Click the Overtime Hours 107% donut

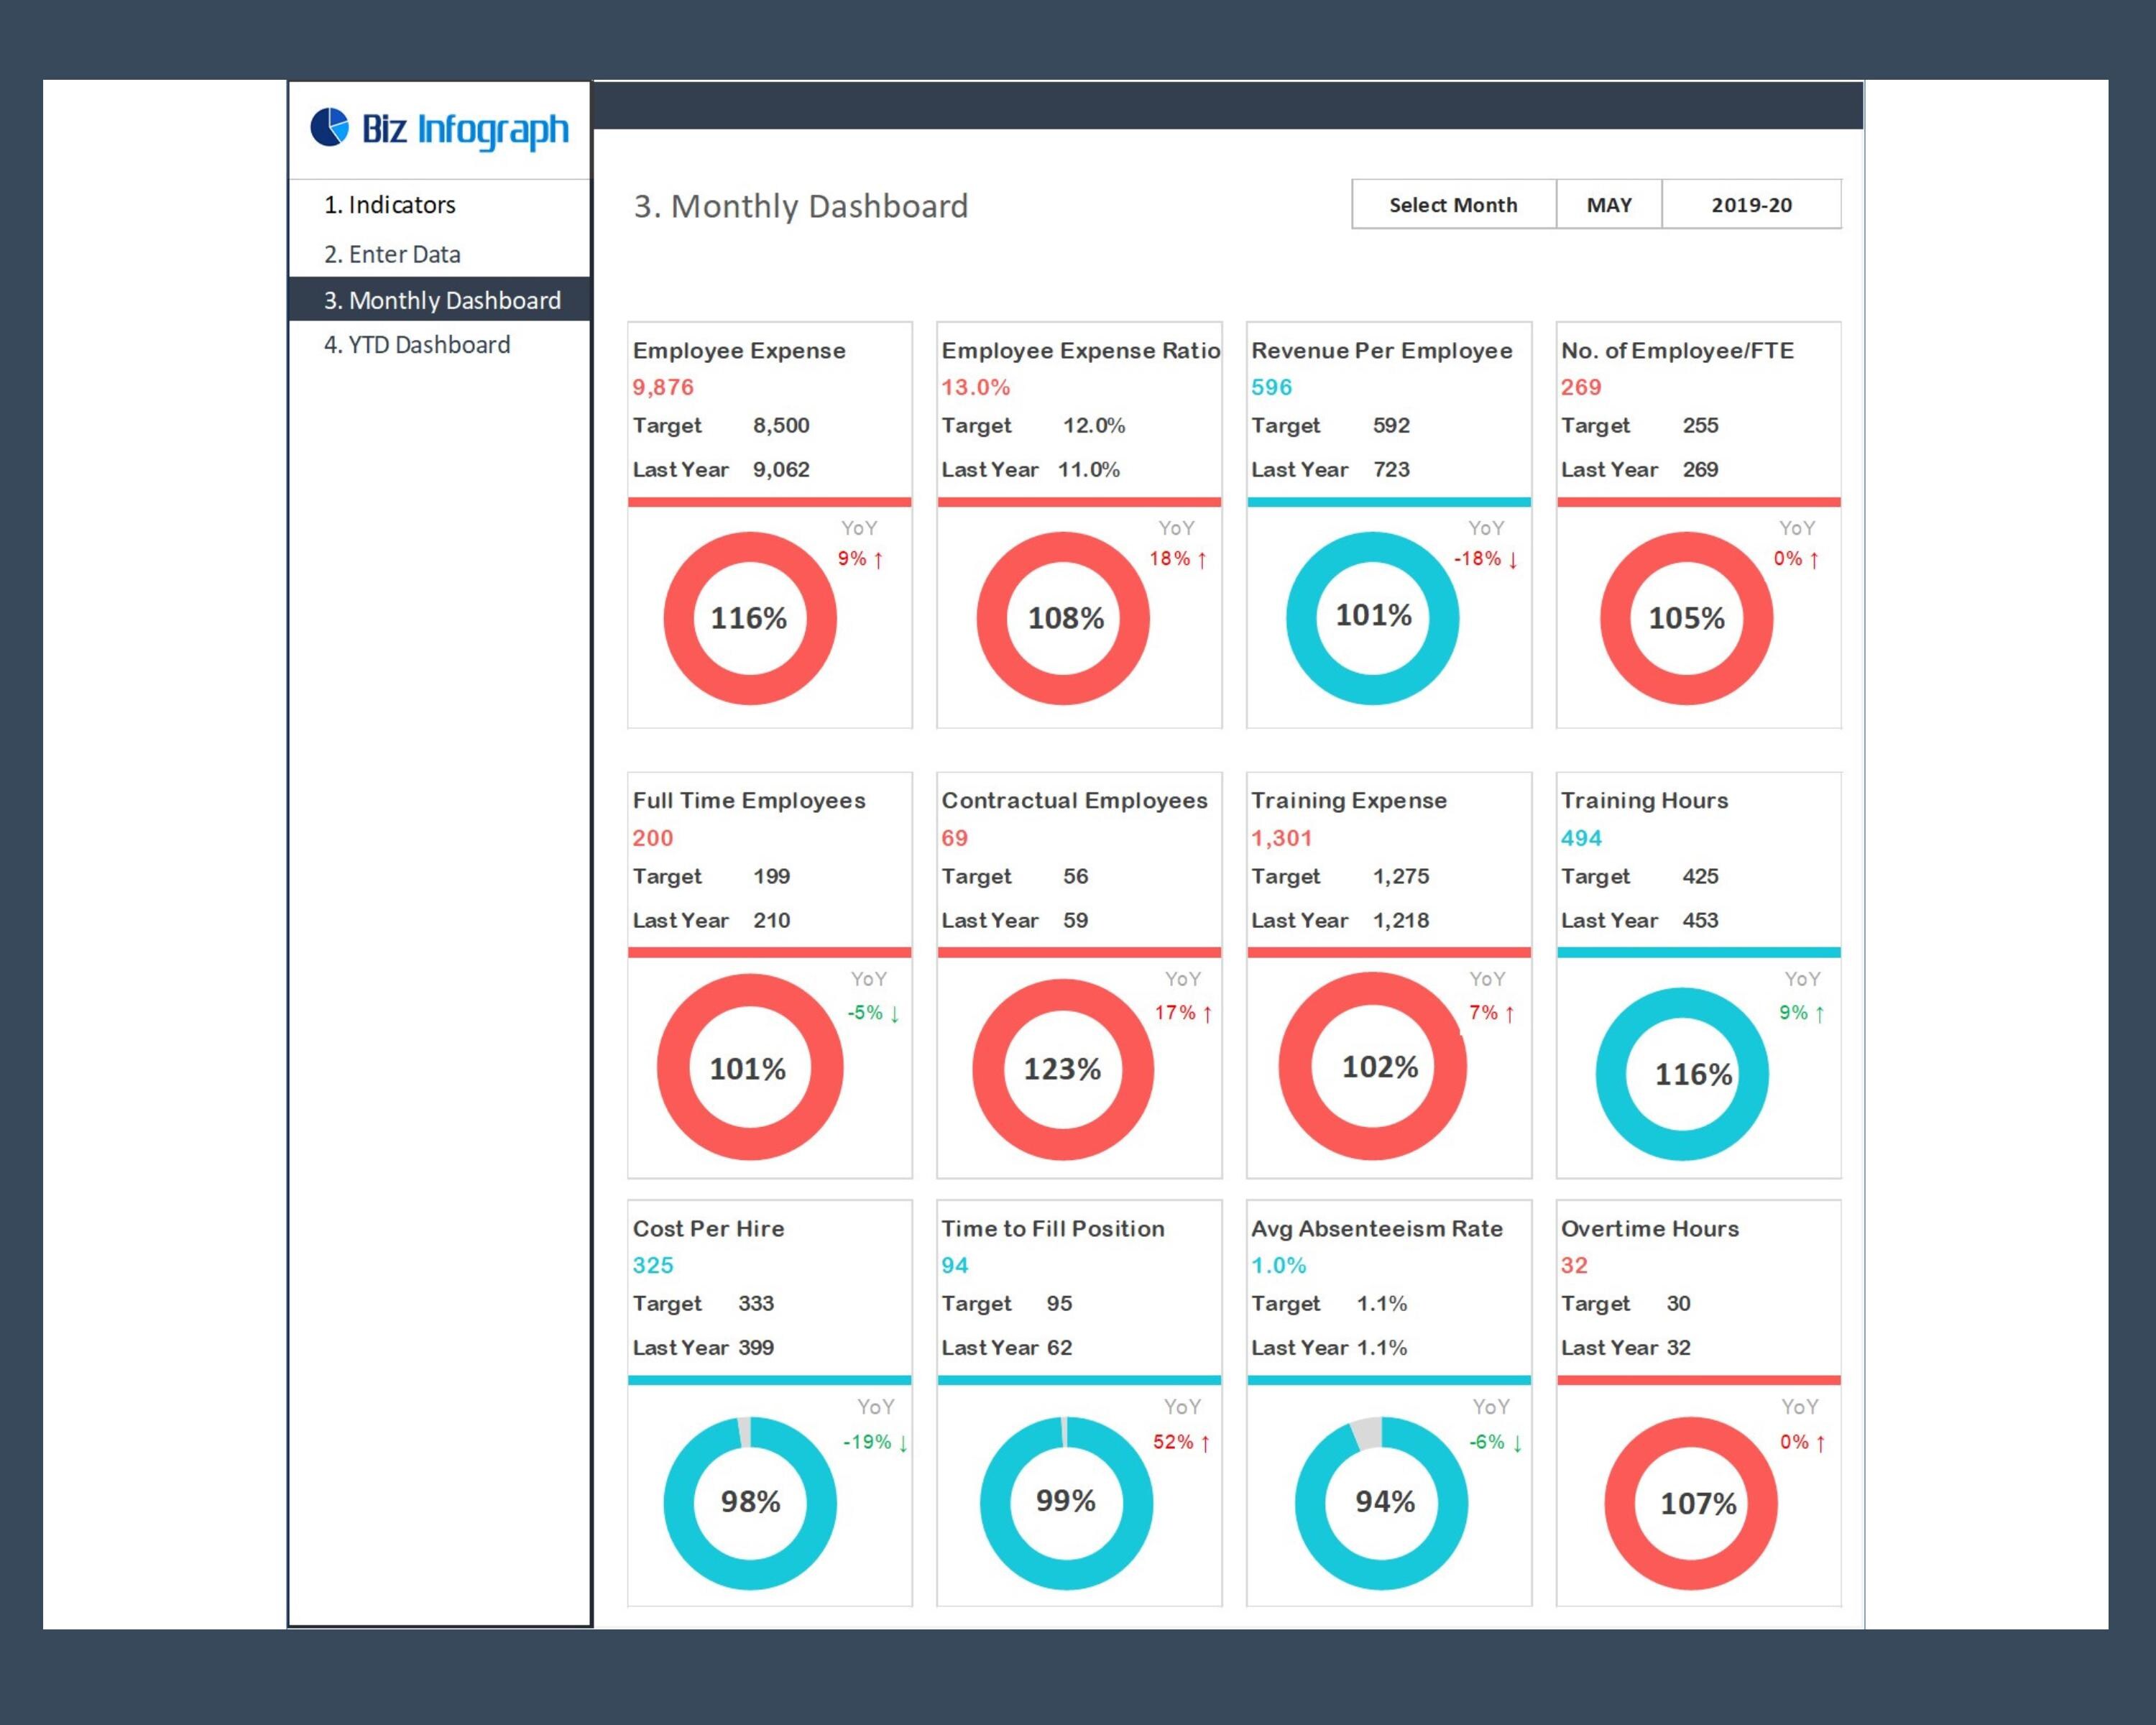tap(1691, 1503)
